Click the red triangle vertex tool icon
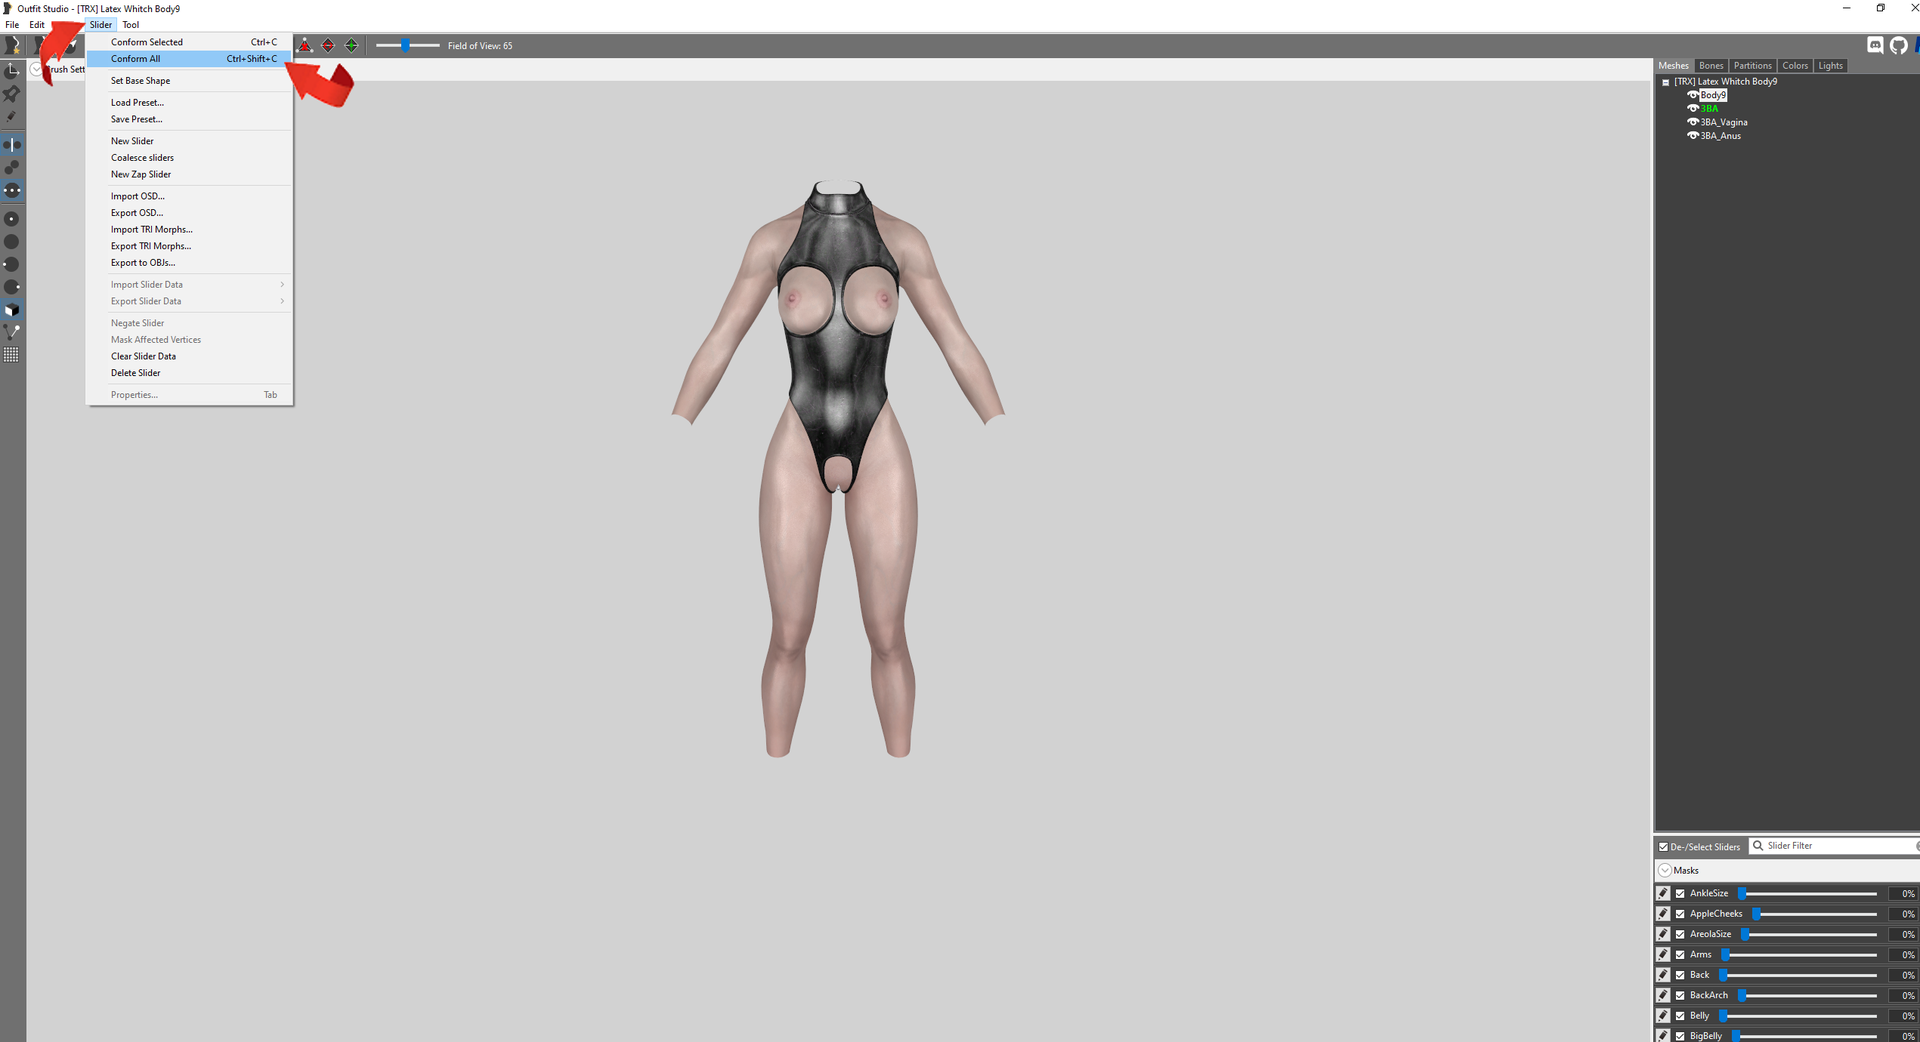Image resolution: width=1920 pixels, height=1042 pixels. tap(305, 46)
